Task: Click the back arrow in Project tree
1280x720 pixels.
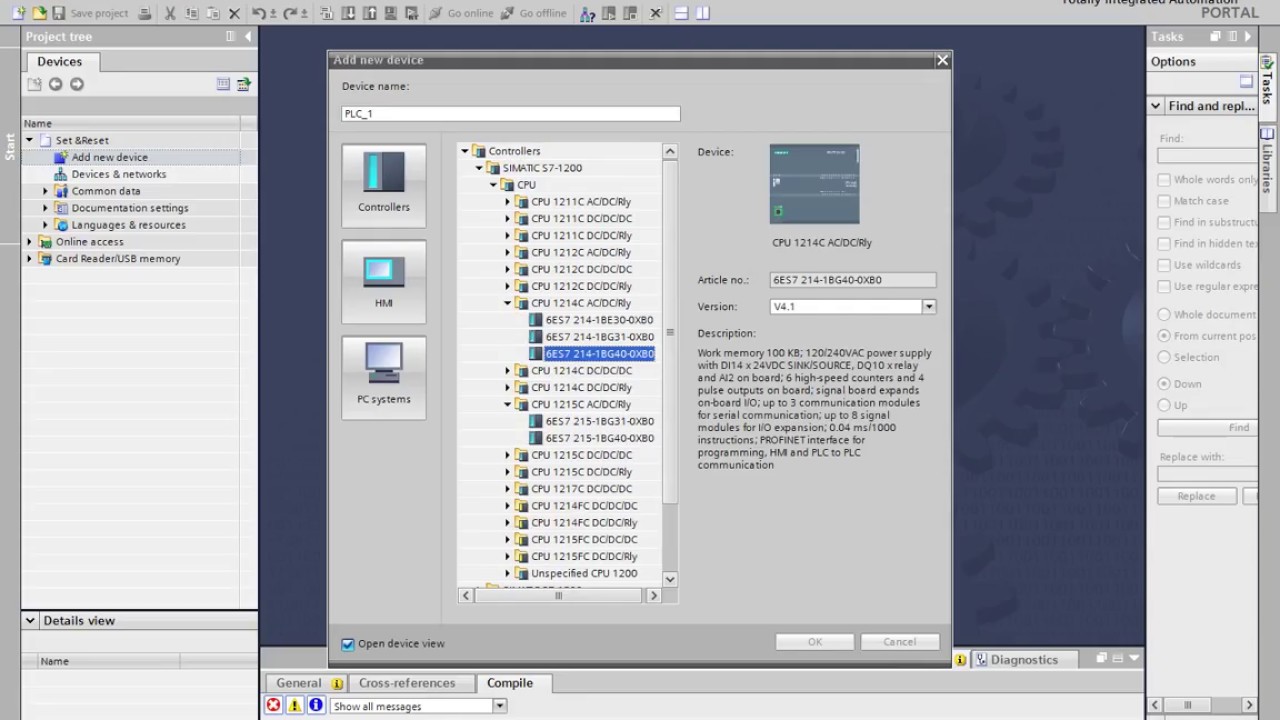Action: coord(56,84)
